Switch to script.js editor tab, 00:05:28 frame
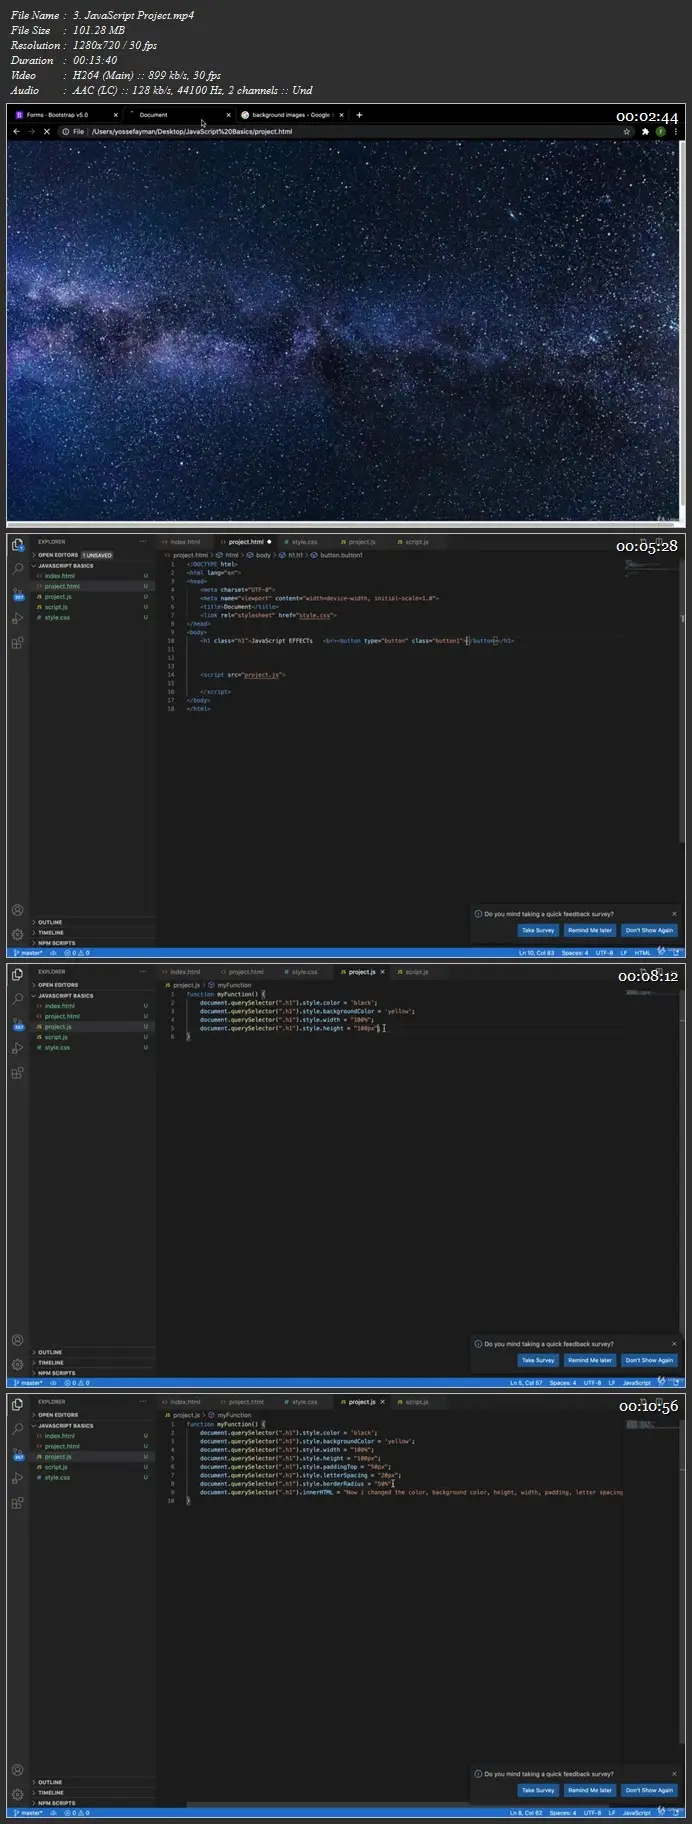Viewport: 692px width, 1824px height. pyautogui.click(x=416, y=542)
